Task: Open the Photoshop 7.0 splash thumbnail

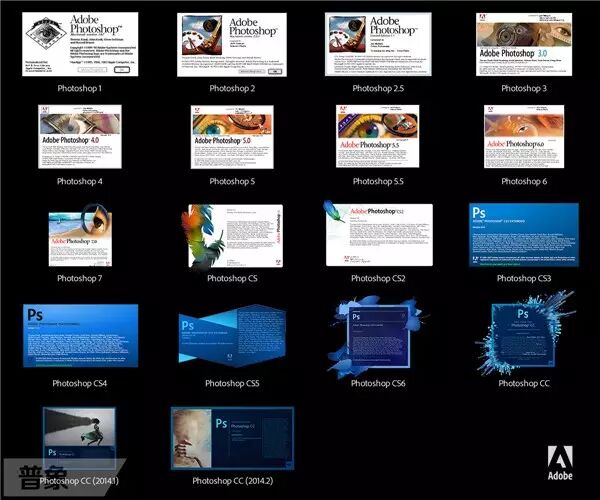Action: click(x=80, y=235)
